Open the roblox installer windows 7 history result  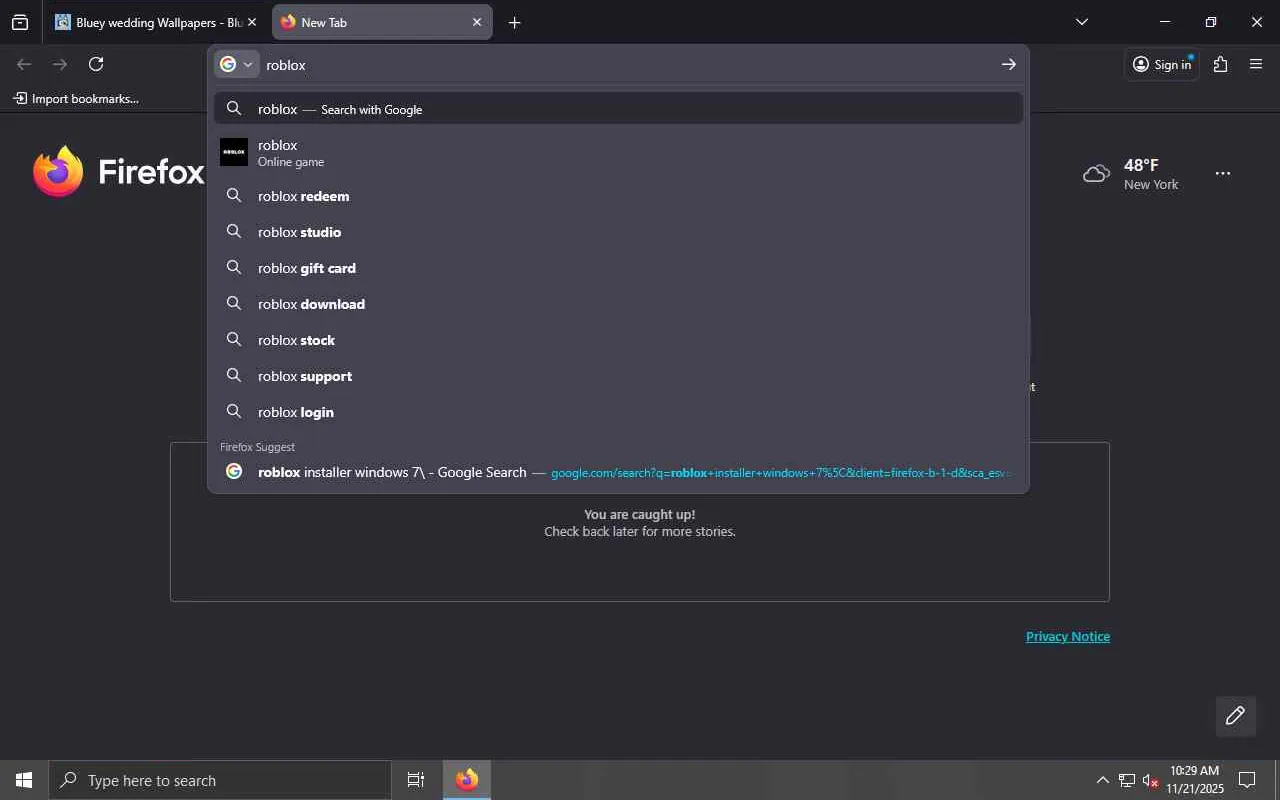click(x=618, y=472)
